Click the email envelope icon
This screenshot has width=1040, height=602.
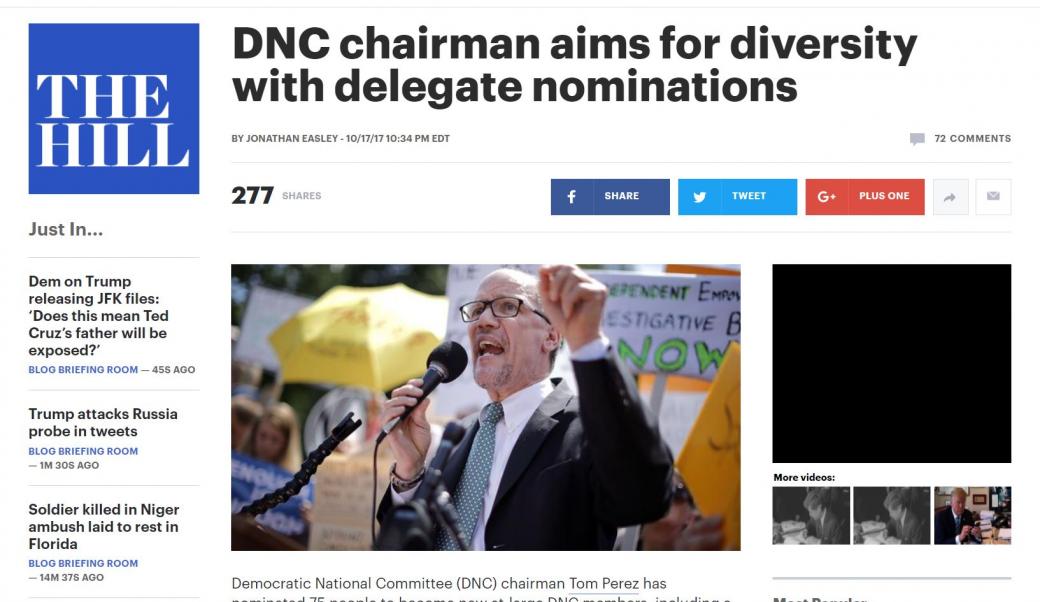(x=993, y=197)
